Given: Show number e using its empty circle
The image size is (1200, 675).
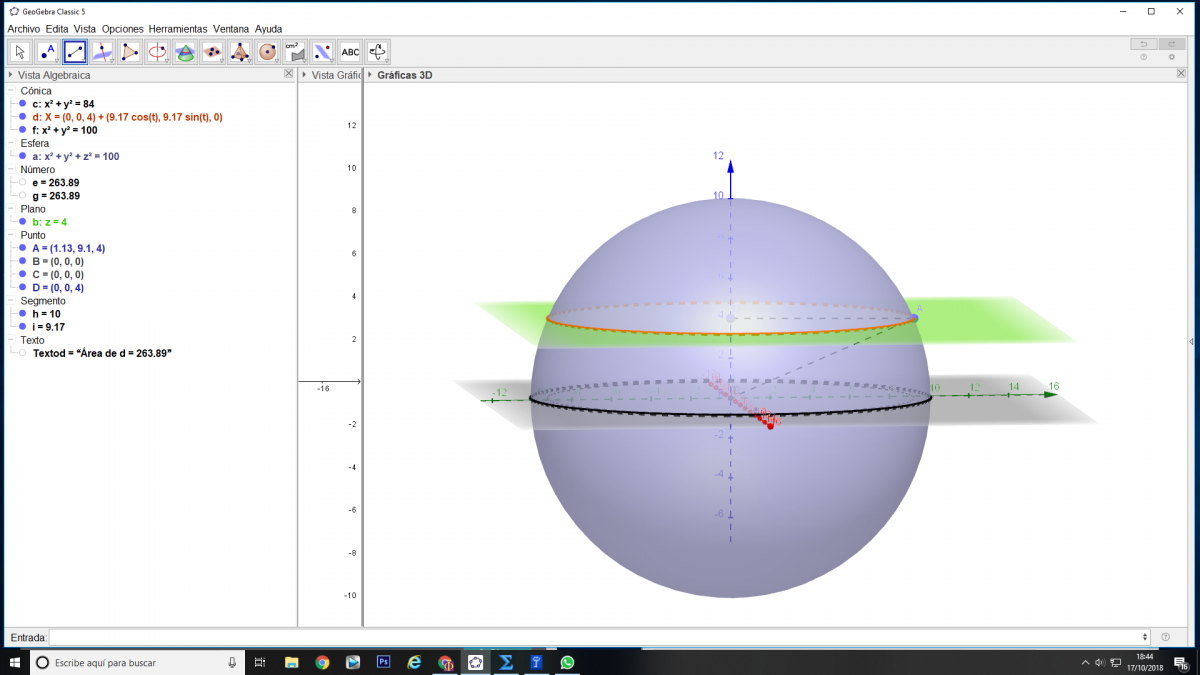Looking at the screenshot, I should click(x=22, y=183).
